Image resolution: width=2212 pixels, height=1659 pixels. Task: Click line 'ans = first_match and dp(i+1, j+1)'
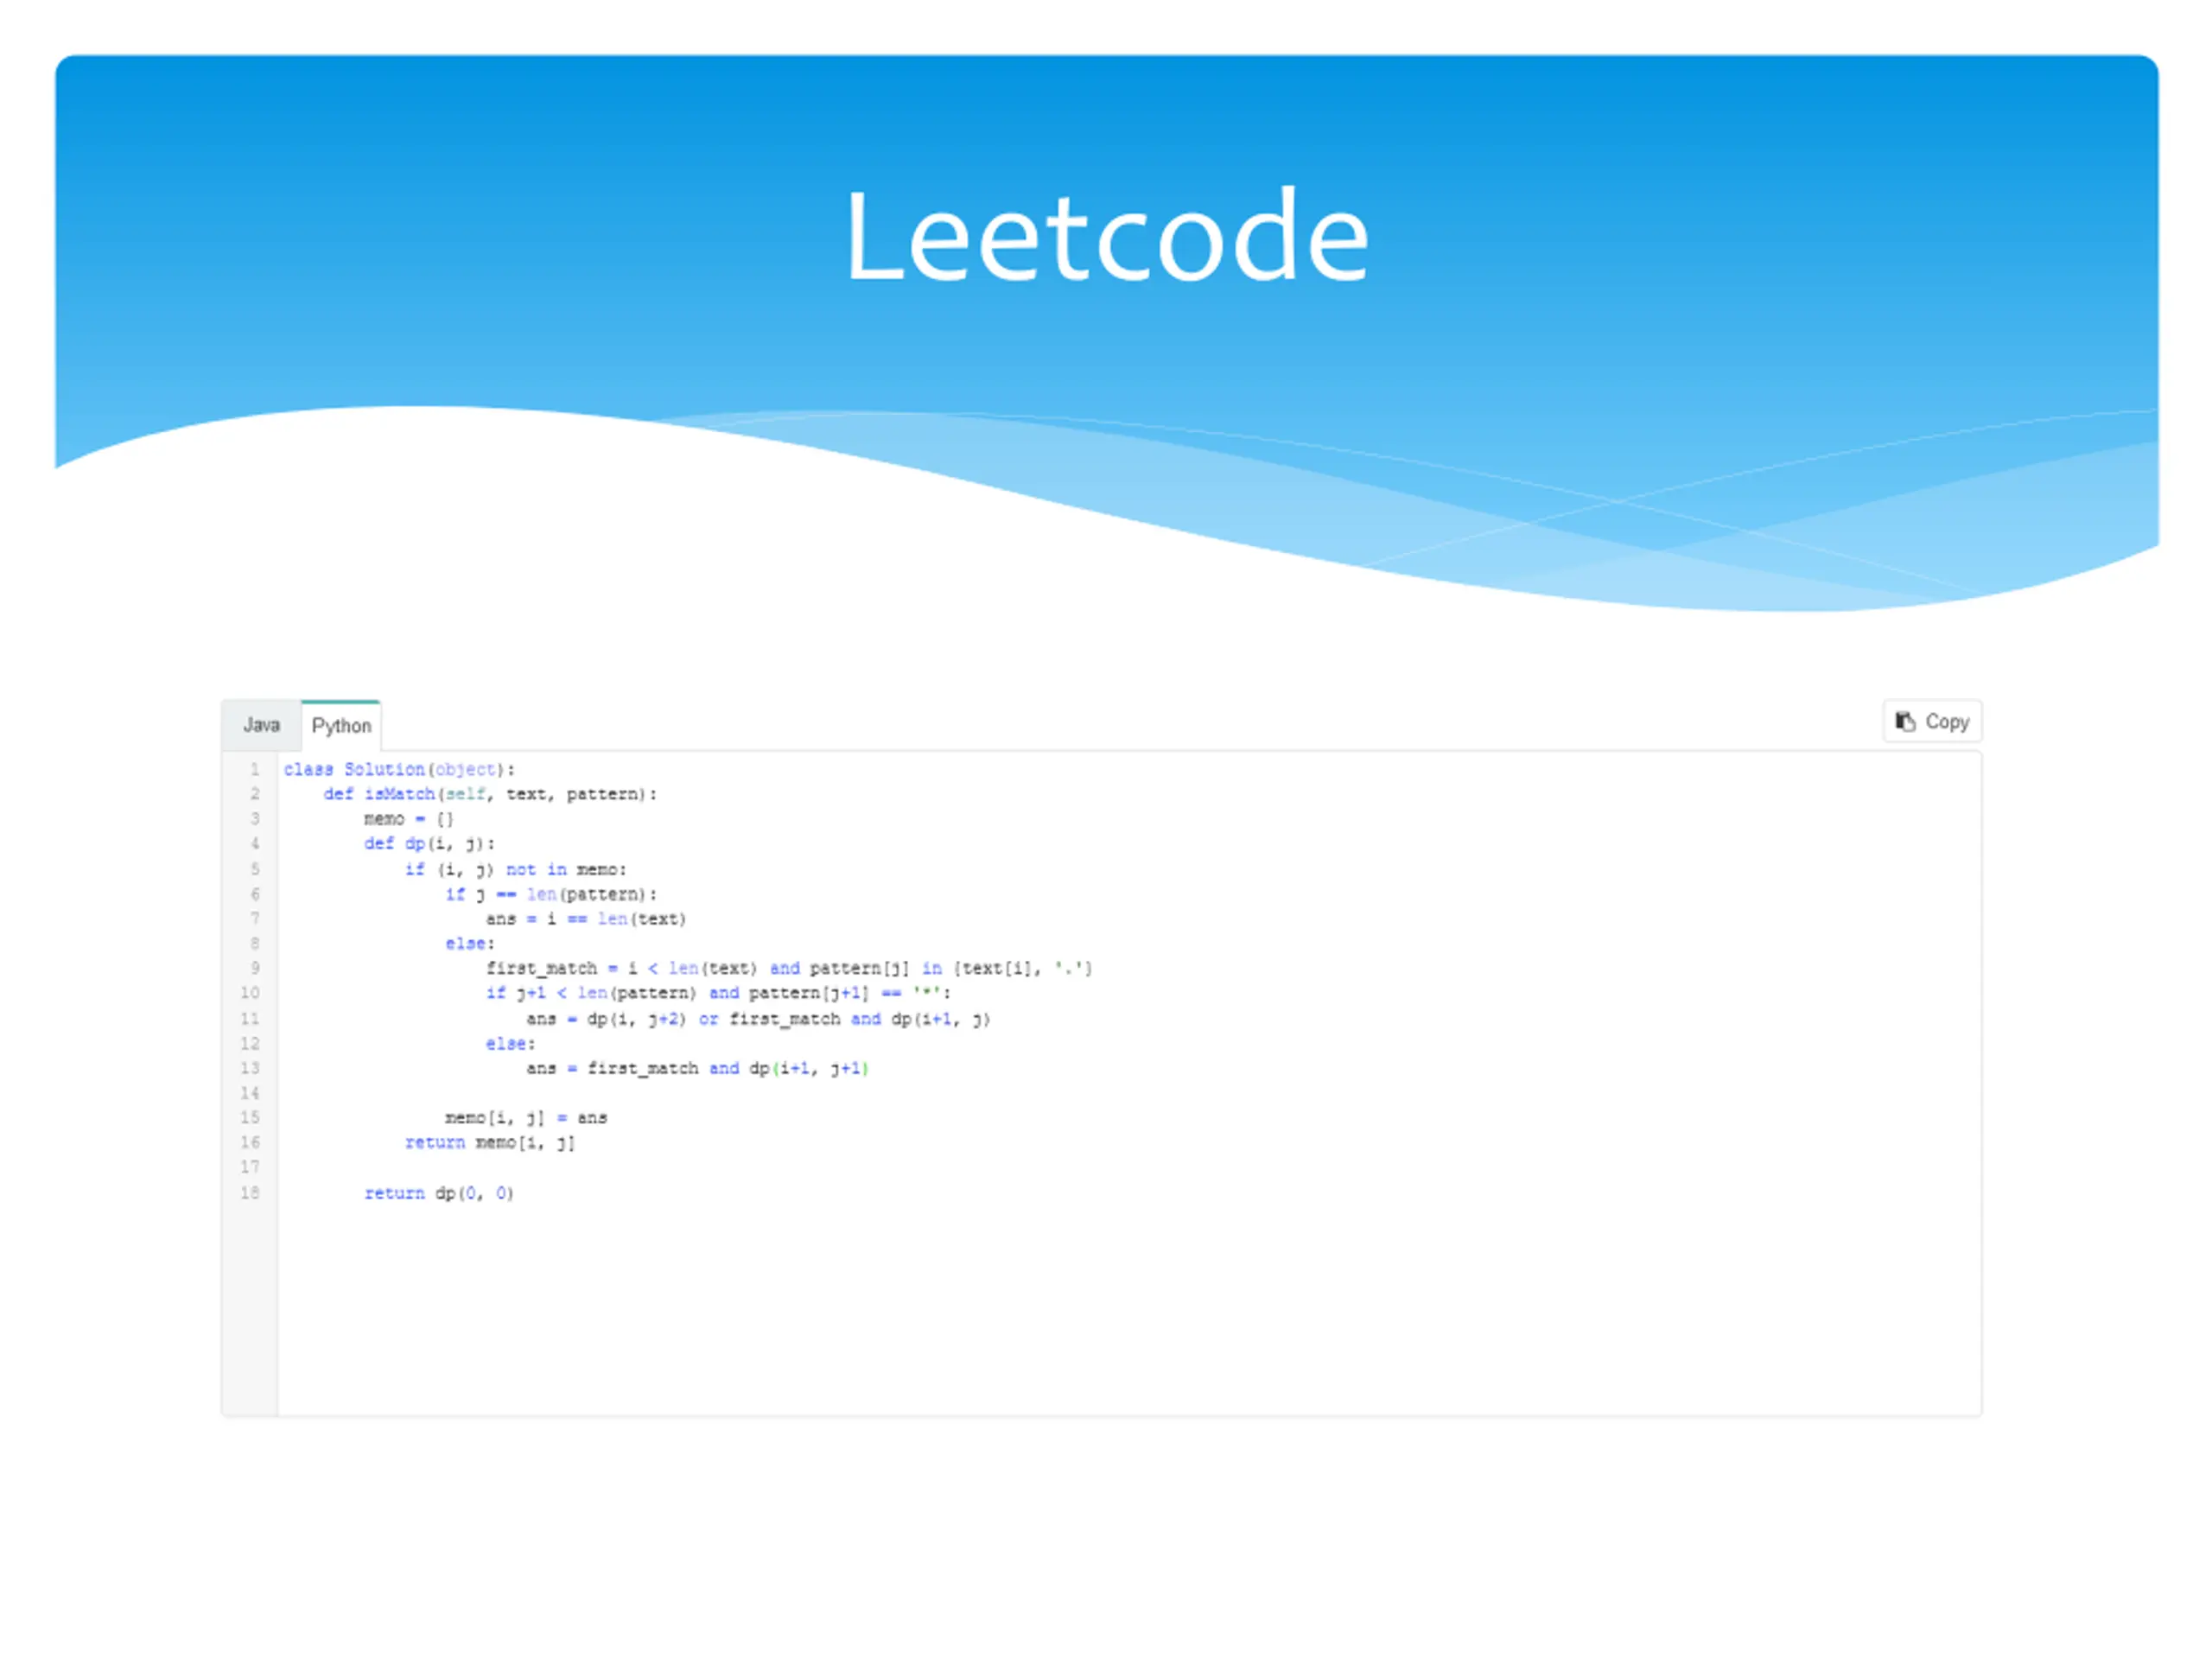click(697, 1068)
